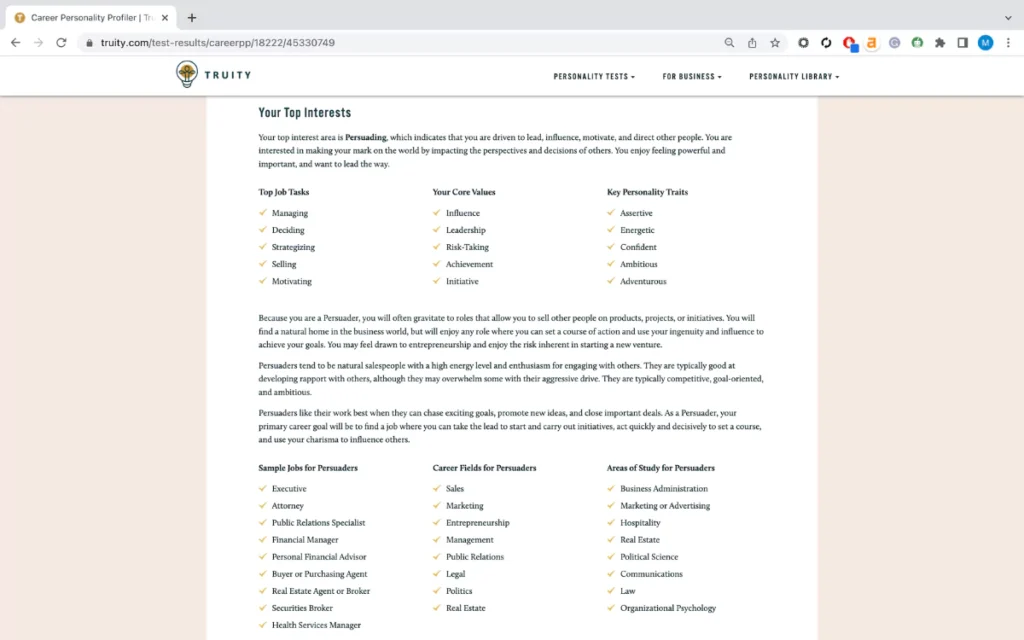Screen dimensions: 1024x640
Task: Click the 'Key Personality Traits' heading
Action: pyautogui.click(x=647, y=192)
